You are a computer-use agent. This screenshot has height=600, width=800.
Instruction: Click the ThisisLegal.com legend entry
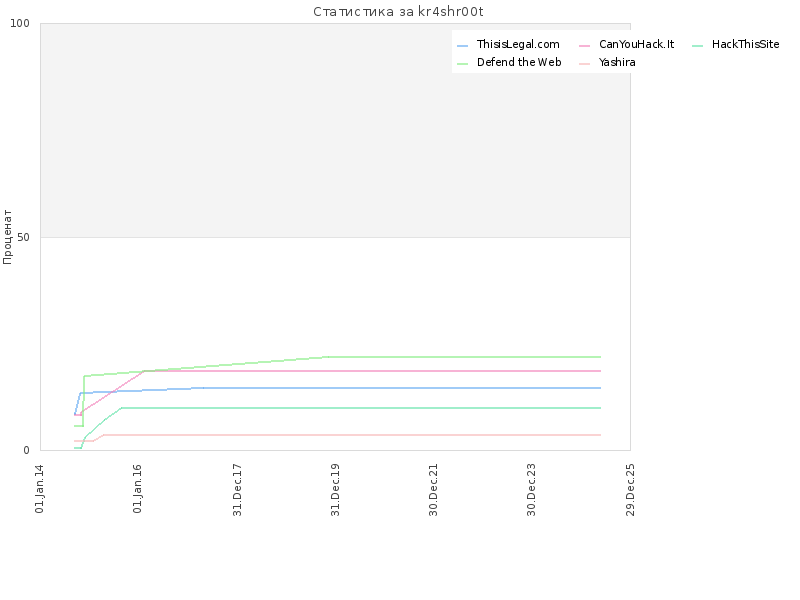pyautogui.click(x=517, y=45)
